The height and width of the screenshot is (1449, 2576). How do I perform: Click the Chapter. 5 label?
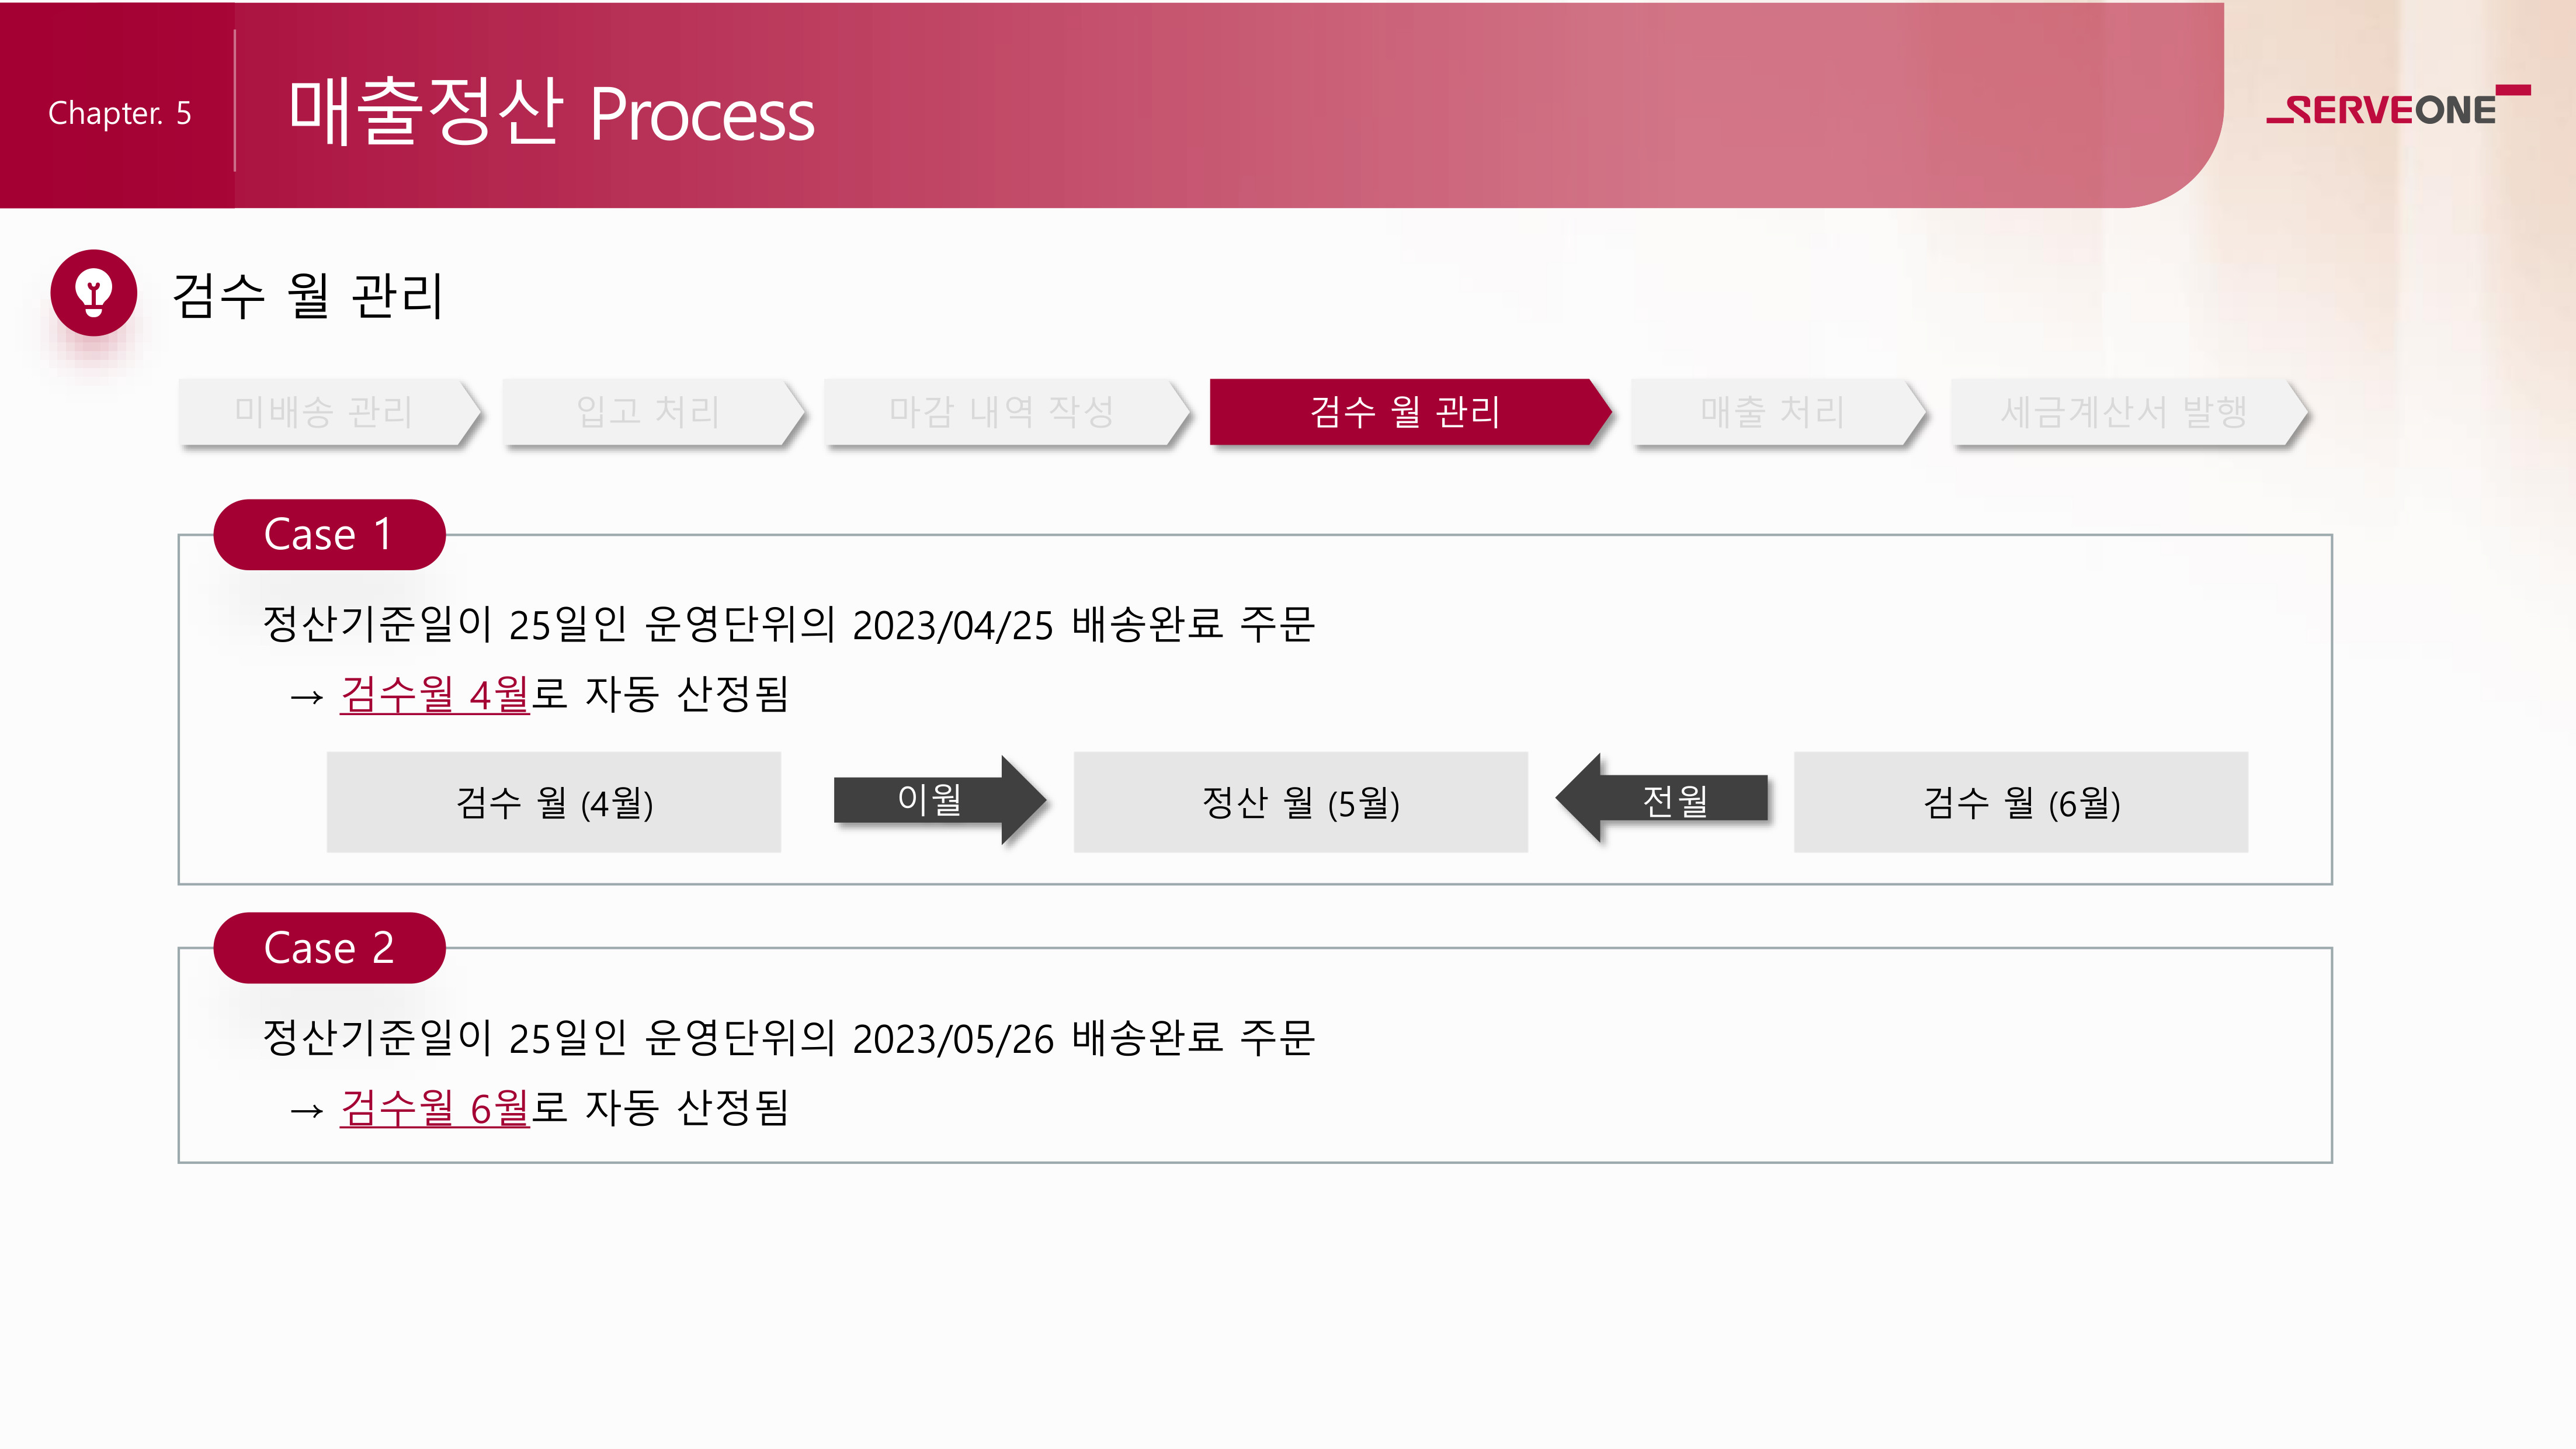coord(119,113)
